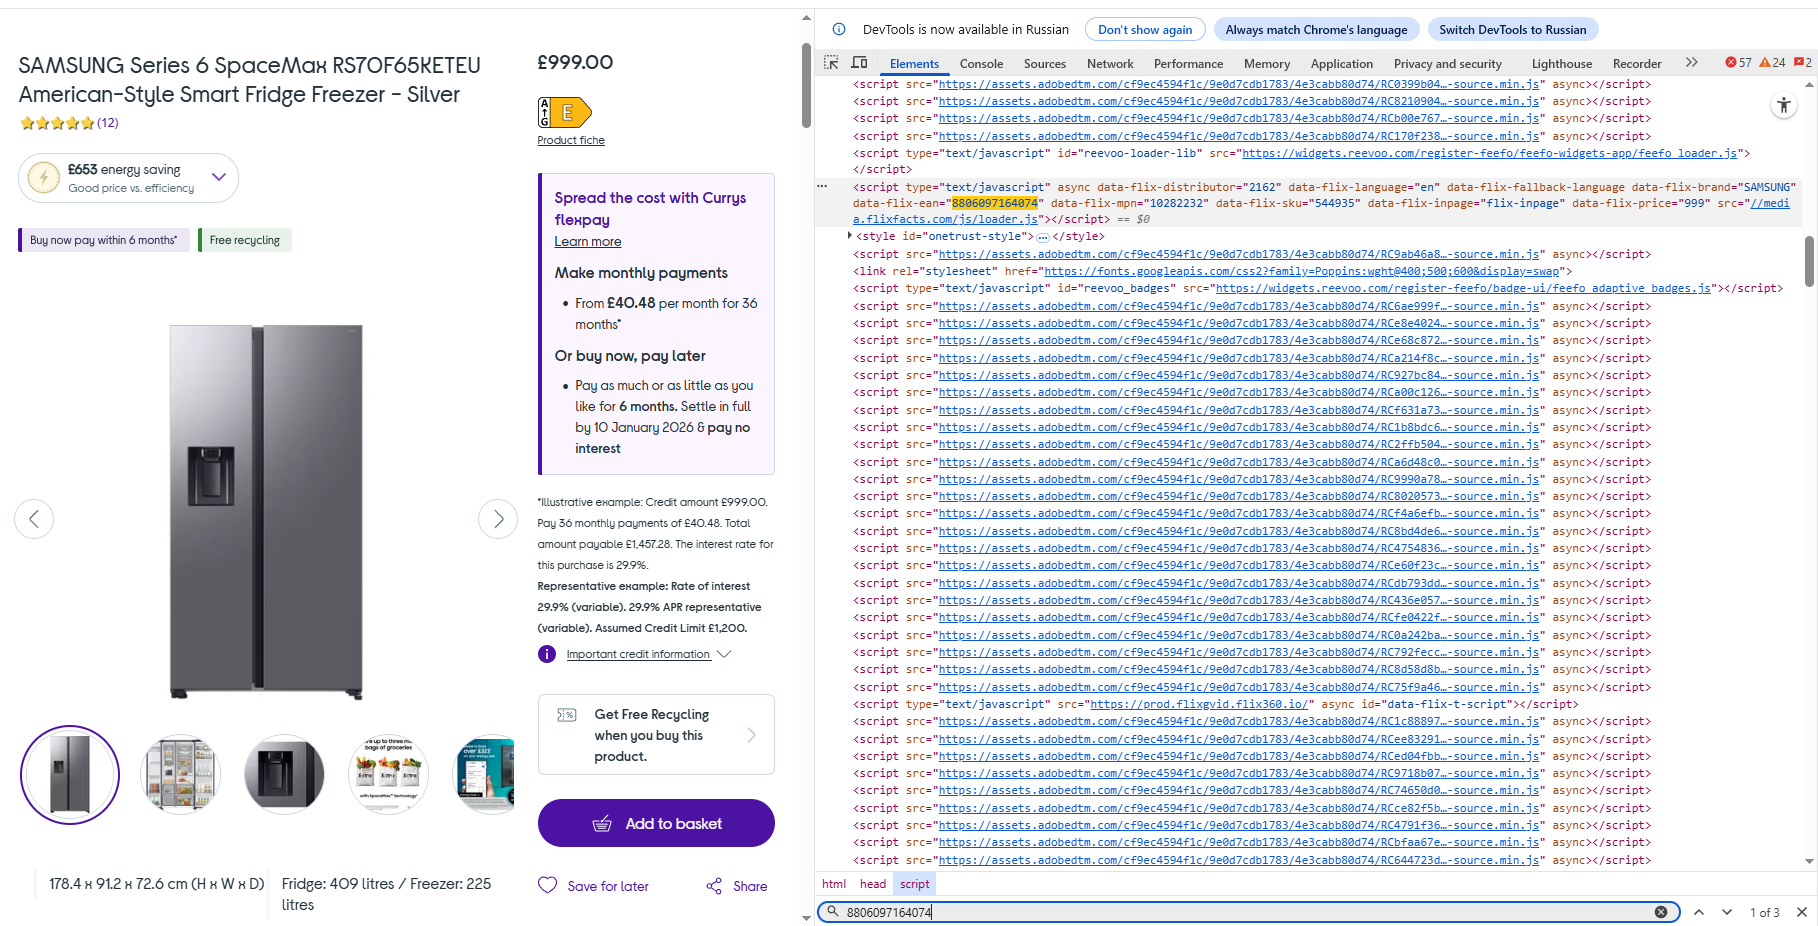Viewport: 1818px width, 926px height.
Task: Open the Product fiche link
Action: (571, 140)
